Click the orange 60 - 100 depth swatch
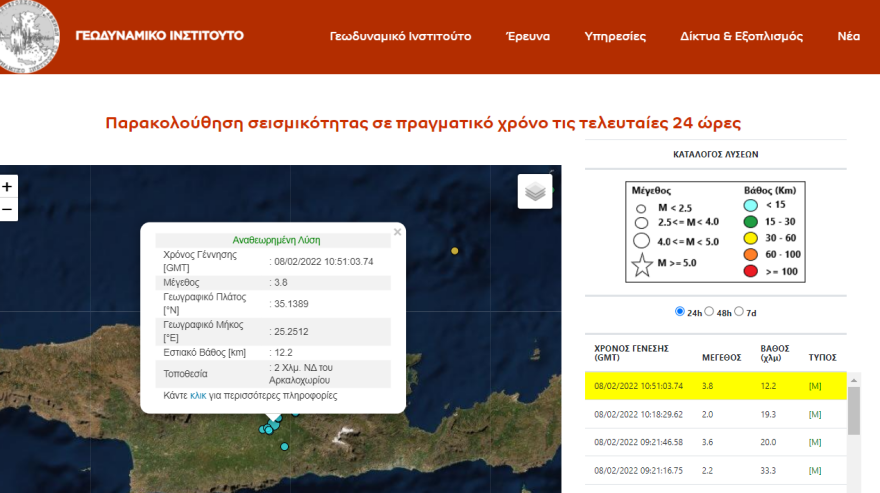Viewport: 880px width, 493px height. (x=750, y=254)
